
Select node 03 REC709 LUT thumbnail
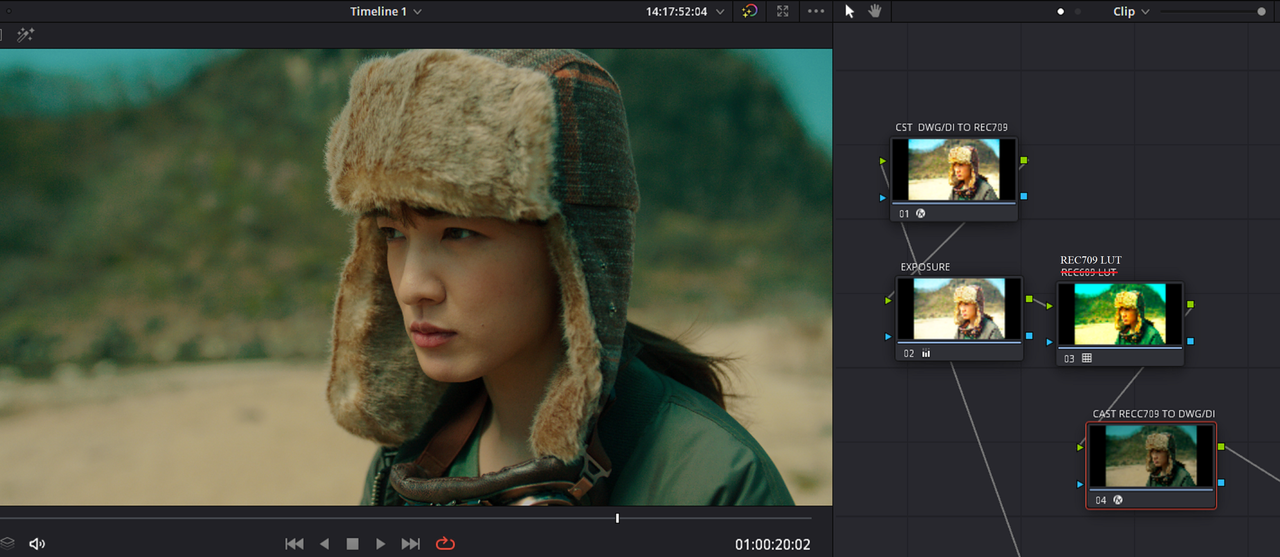[1119, 313]
